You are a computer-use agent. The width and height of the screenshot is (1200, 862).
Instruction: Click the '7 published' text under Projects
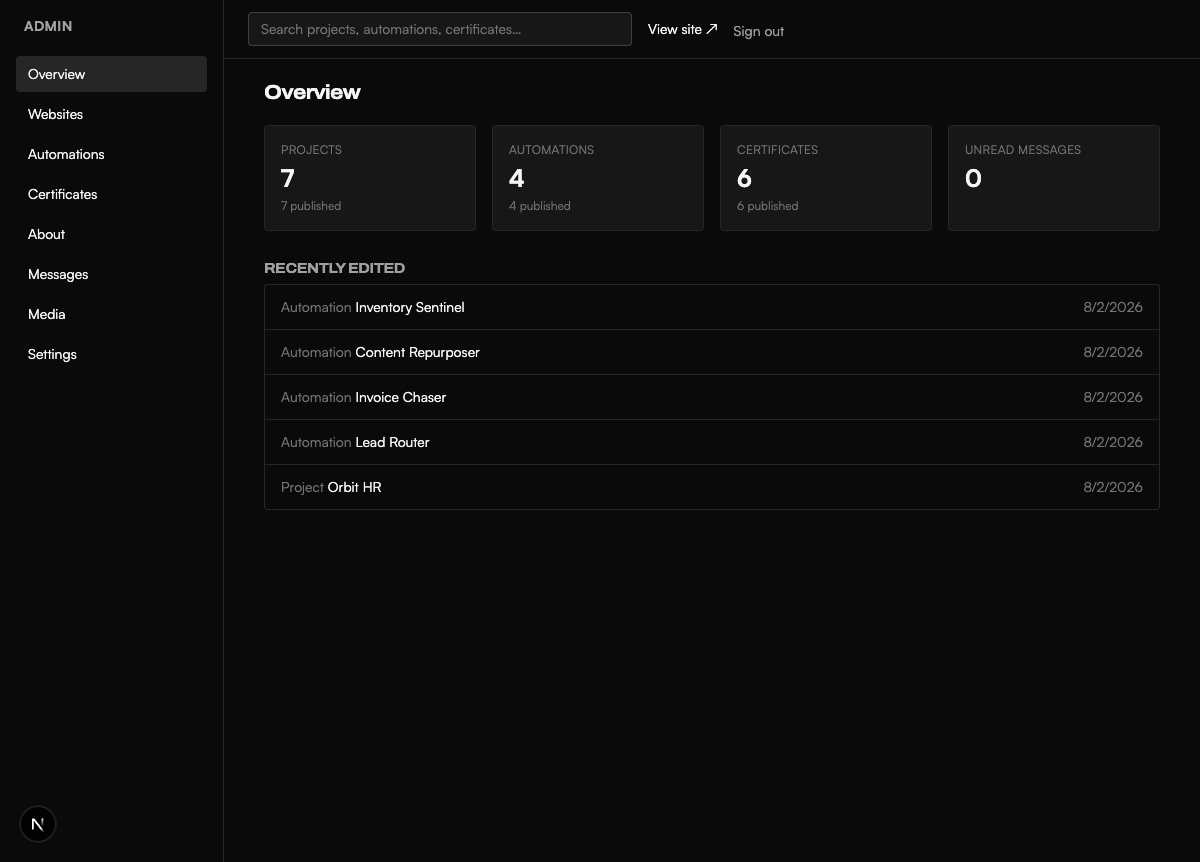(x=311, y=206)
